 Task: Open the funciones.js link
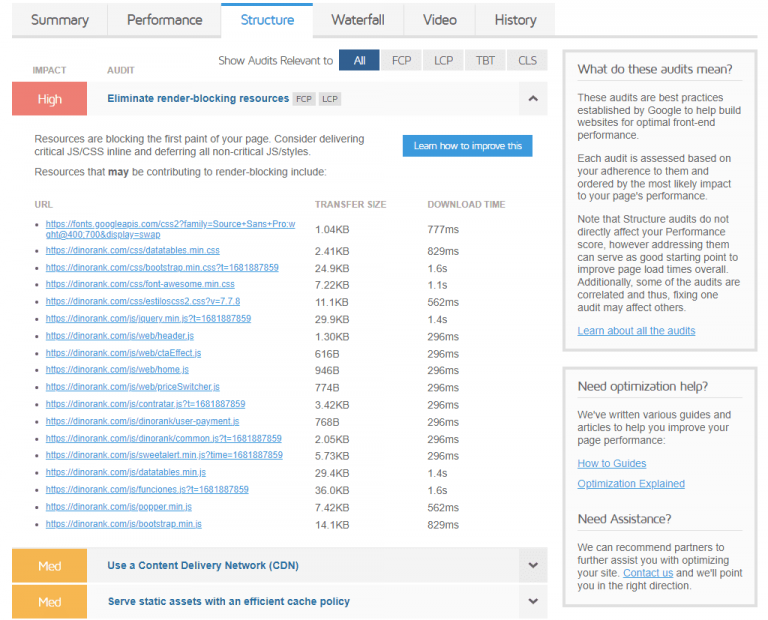point(147,489)
